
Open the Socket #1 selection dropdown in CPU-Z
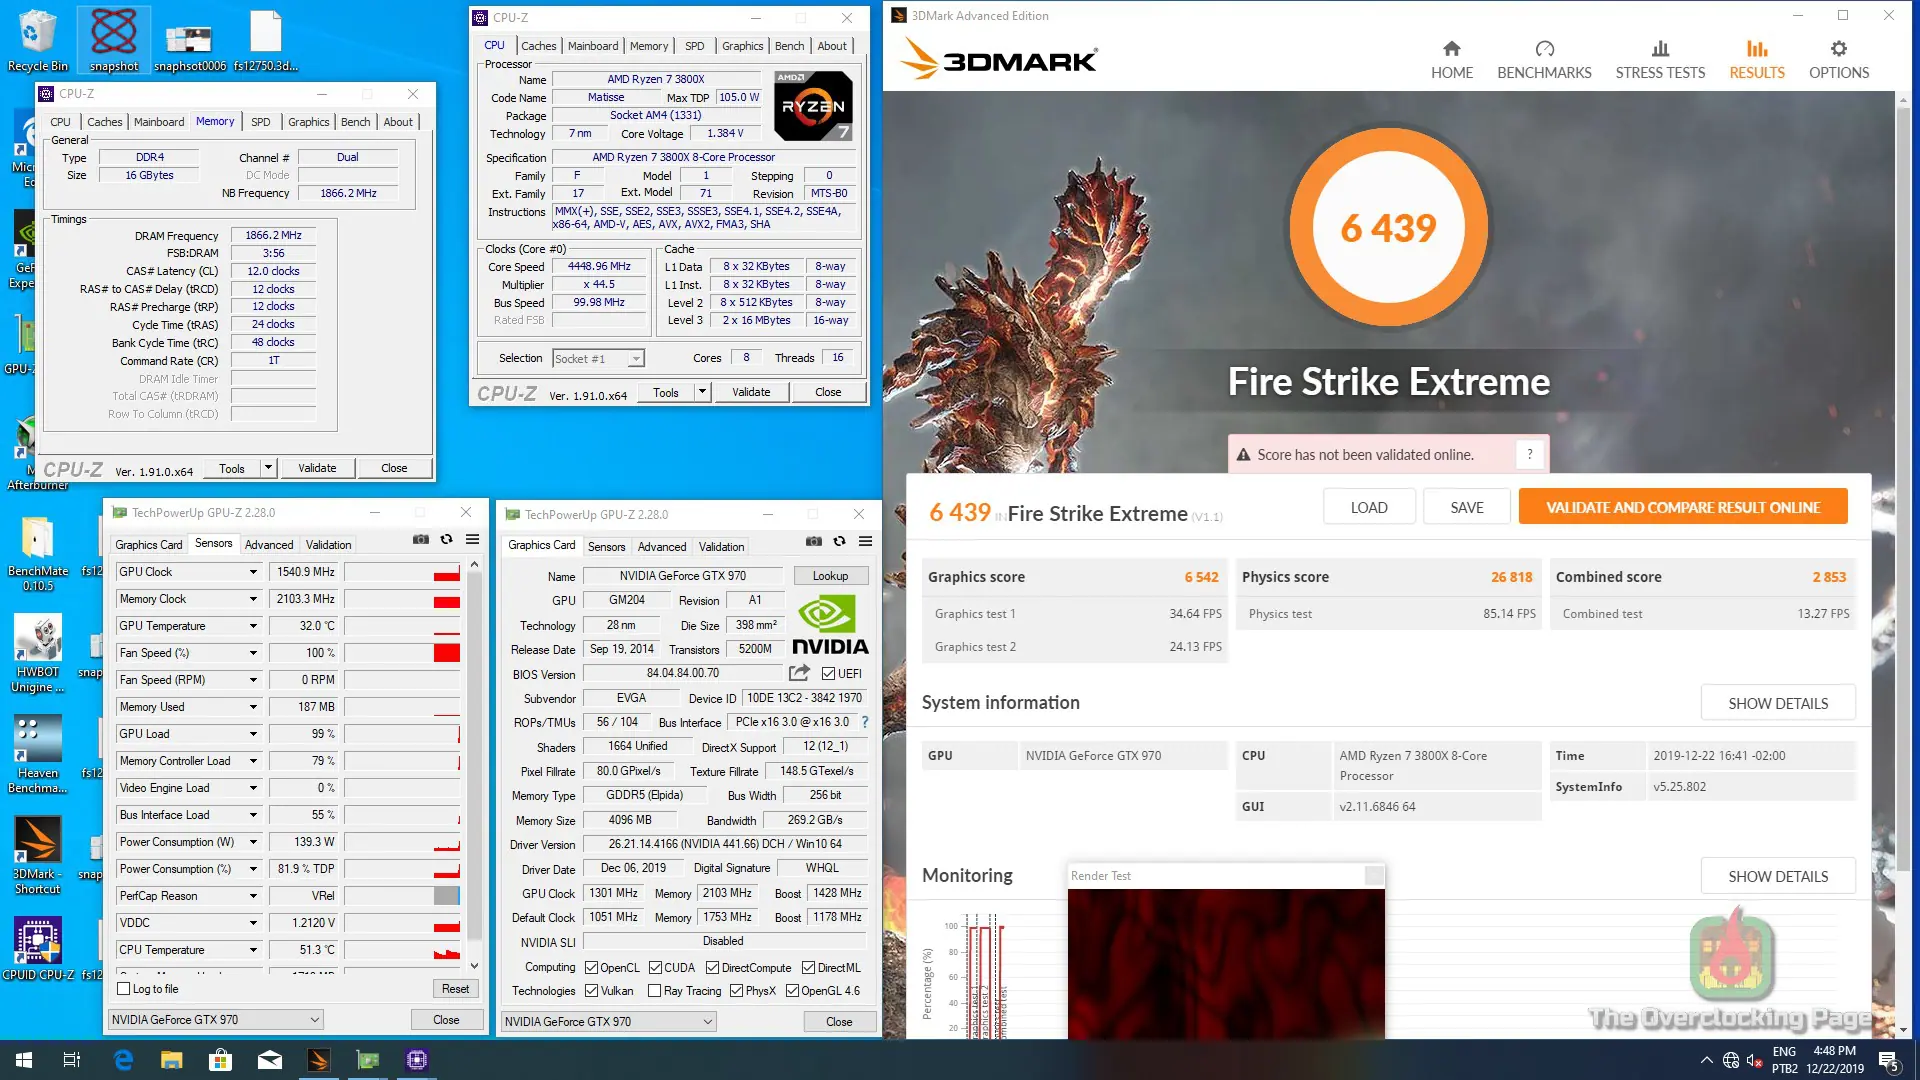coord(599,359)
